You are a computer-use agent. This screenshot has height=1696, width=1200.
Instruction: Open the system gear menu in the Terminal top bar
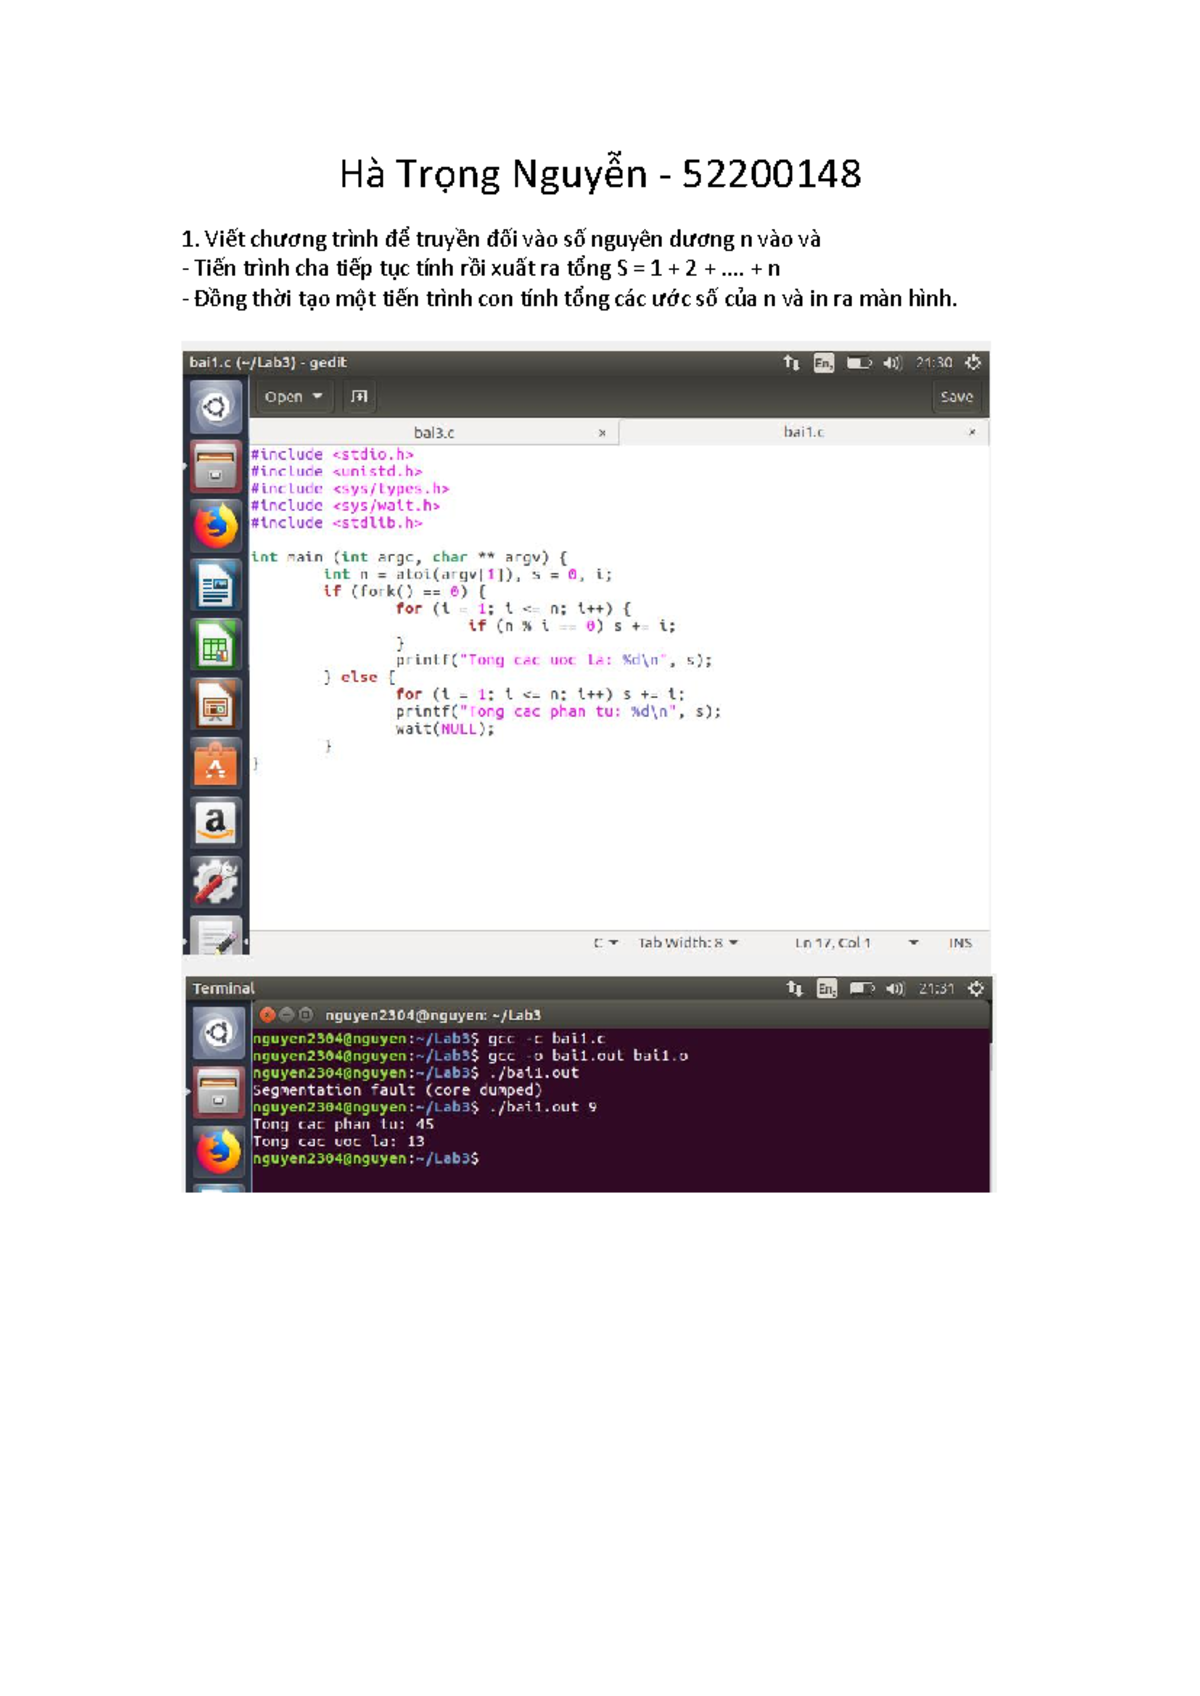click(x=976, y=989)
